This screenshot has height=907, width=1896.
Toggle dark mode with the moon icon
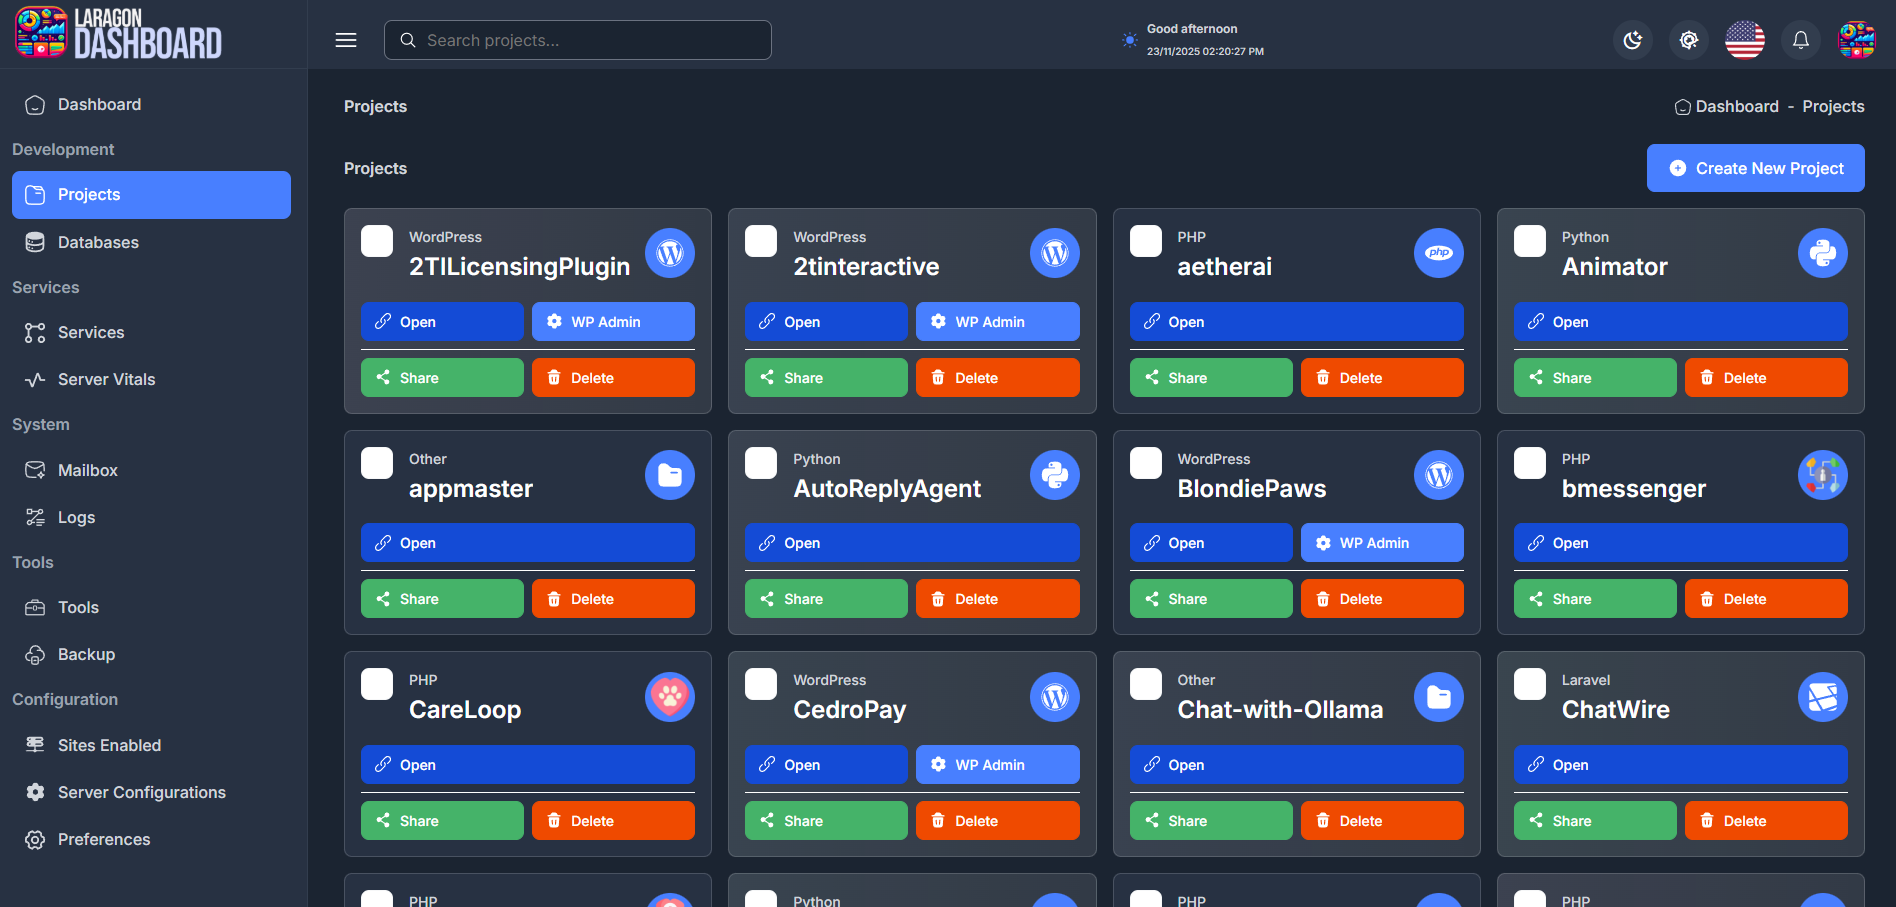coord(1632,40)
